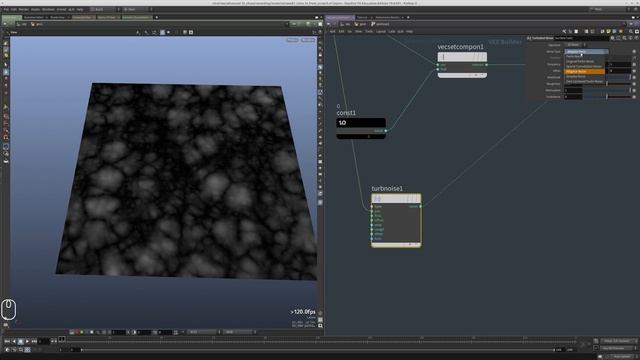Open Noise Type parameter gear menu
Screen dimensions: 640x360
coord(634,51)
